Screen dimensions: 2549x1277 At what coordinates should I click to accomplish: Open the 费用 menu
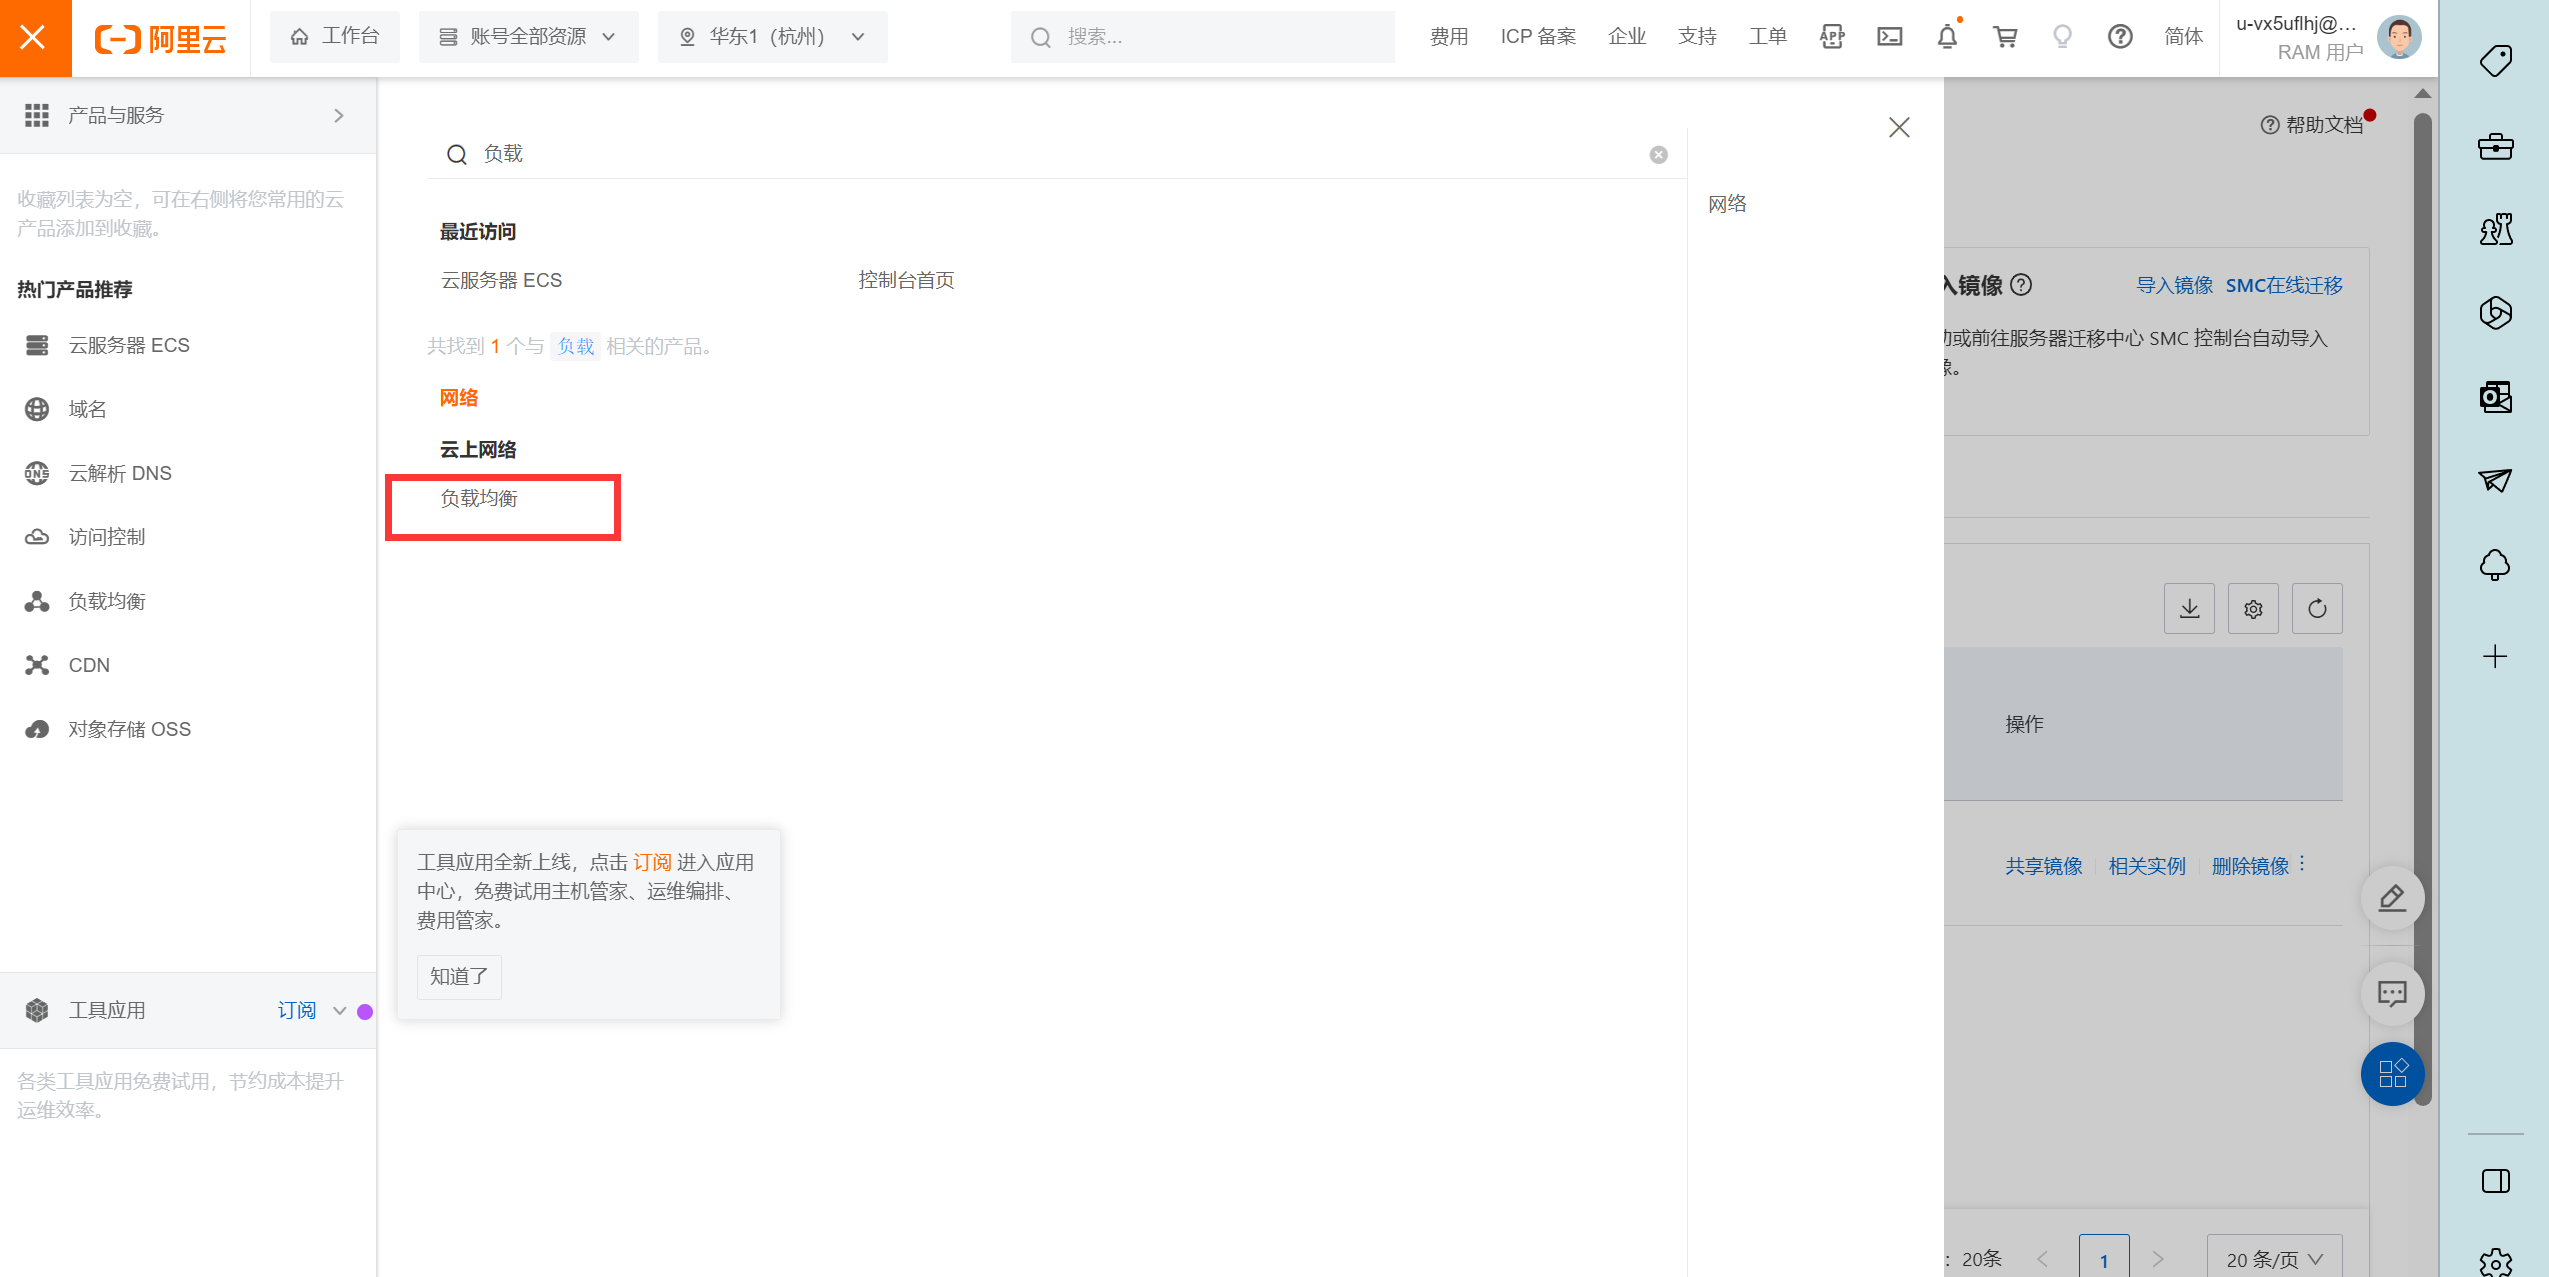(x=1448, y=37)
